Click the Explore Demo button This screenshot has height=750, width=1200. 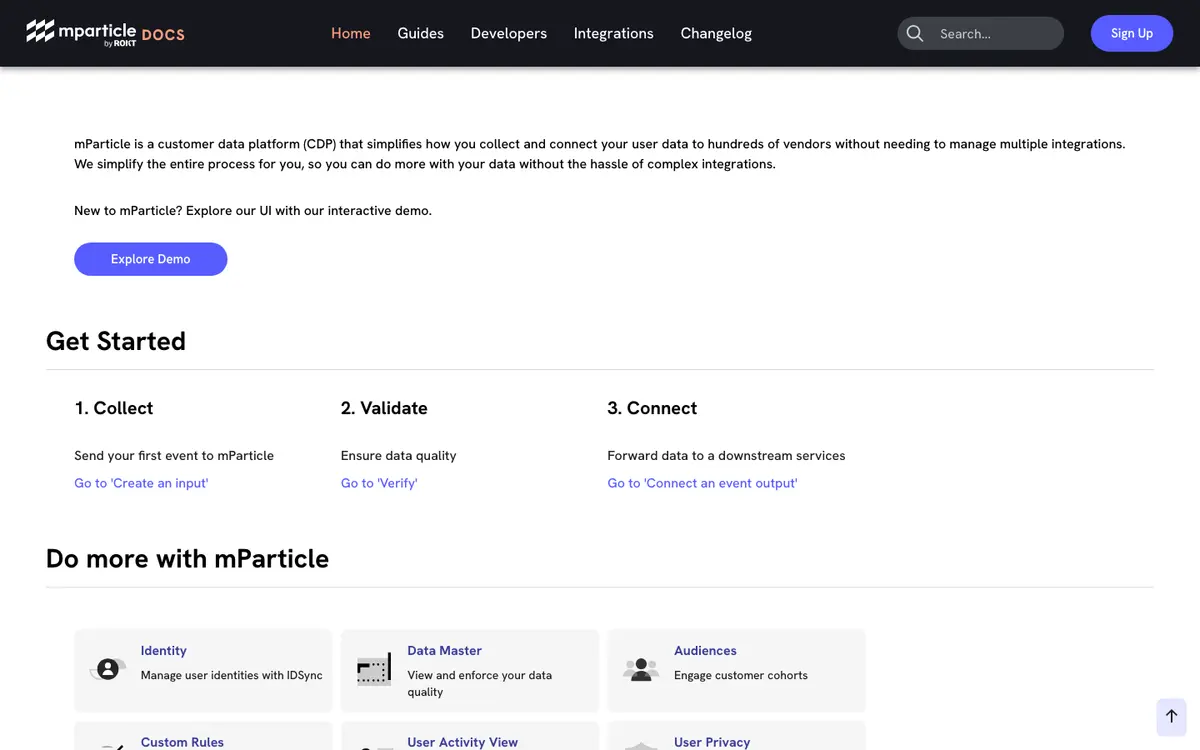pyautogui.click(x=151, y=259)
